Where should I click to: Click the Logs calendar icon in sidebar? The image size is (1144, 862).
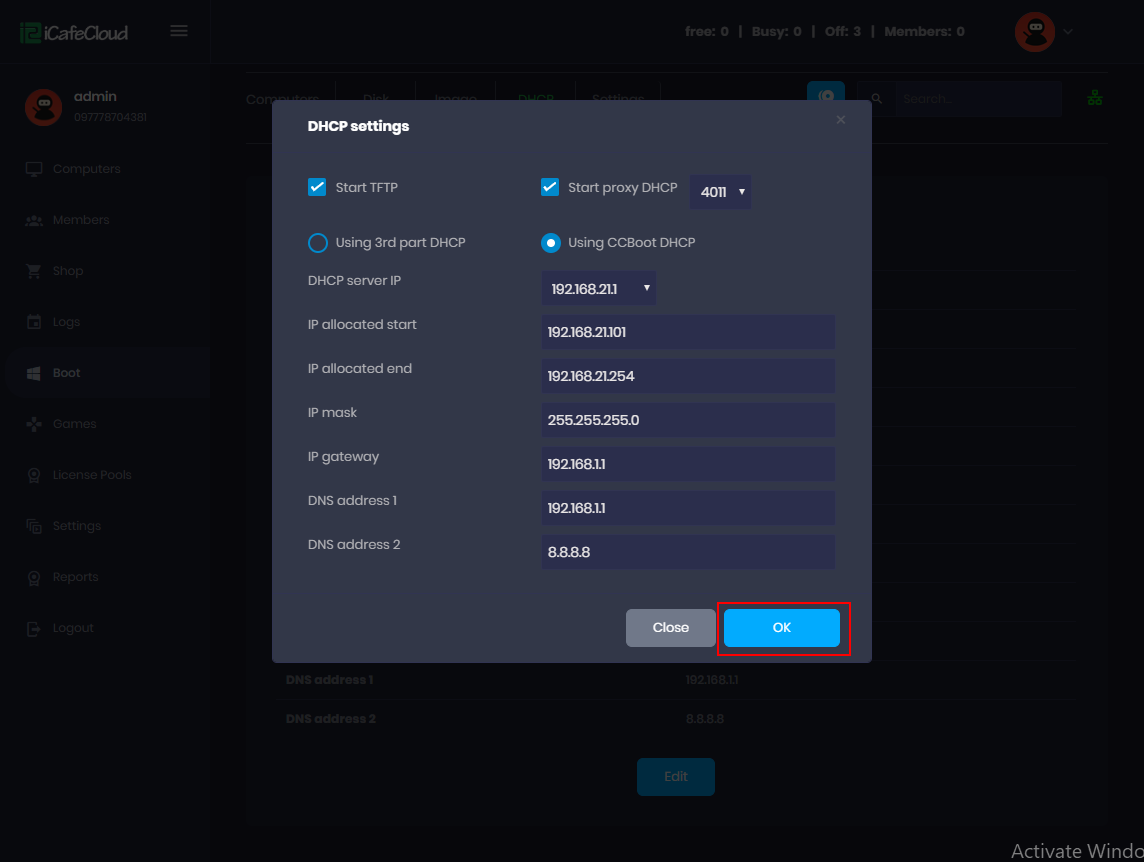click(x=34, y=322)
